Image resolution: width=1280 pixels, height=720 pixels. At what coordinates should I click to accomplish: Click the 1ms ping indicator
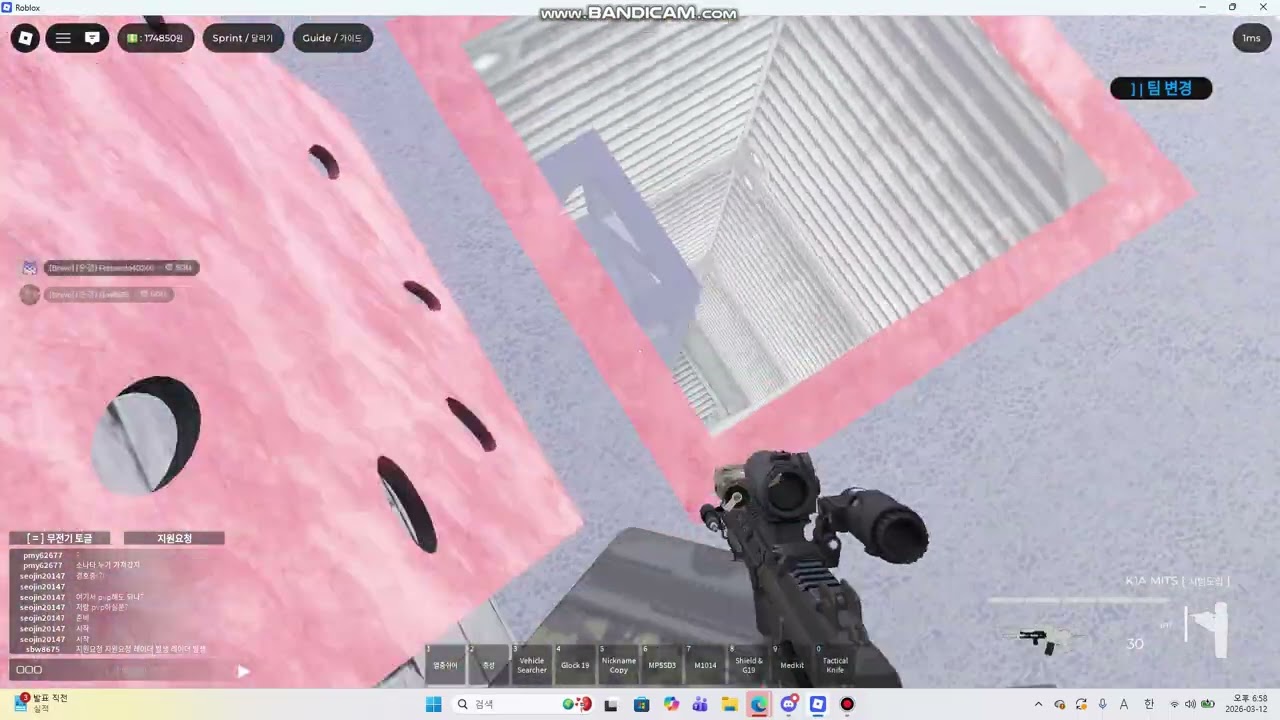tap(1251, 38)
